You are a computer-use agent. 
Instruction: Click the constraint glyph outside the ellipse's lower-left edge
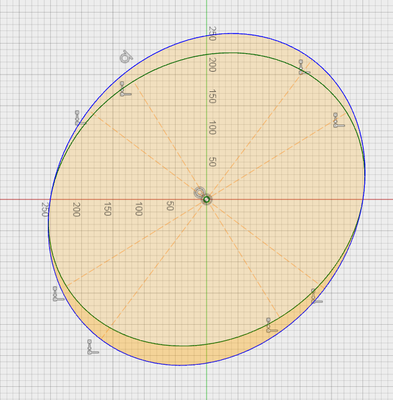[x=58, y=294]
